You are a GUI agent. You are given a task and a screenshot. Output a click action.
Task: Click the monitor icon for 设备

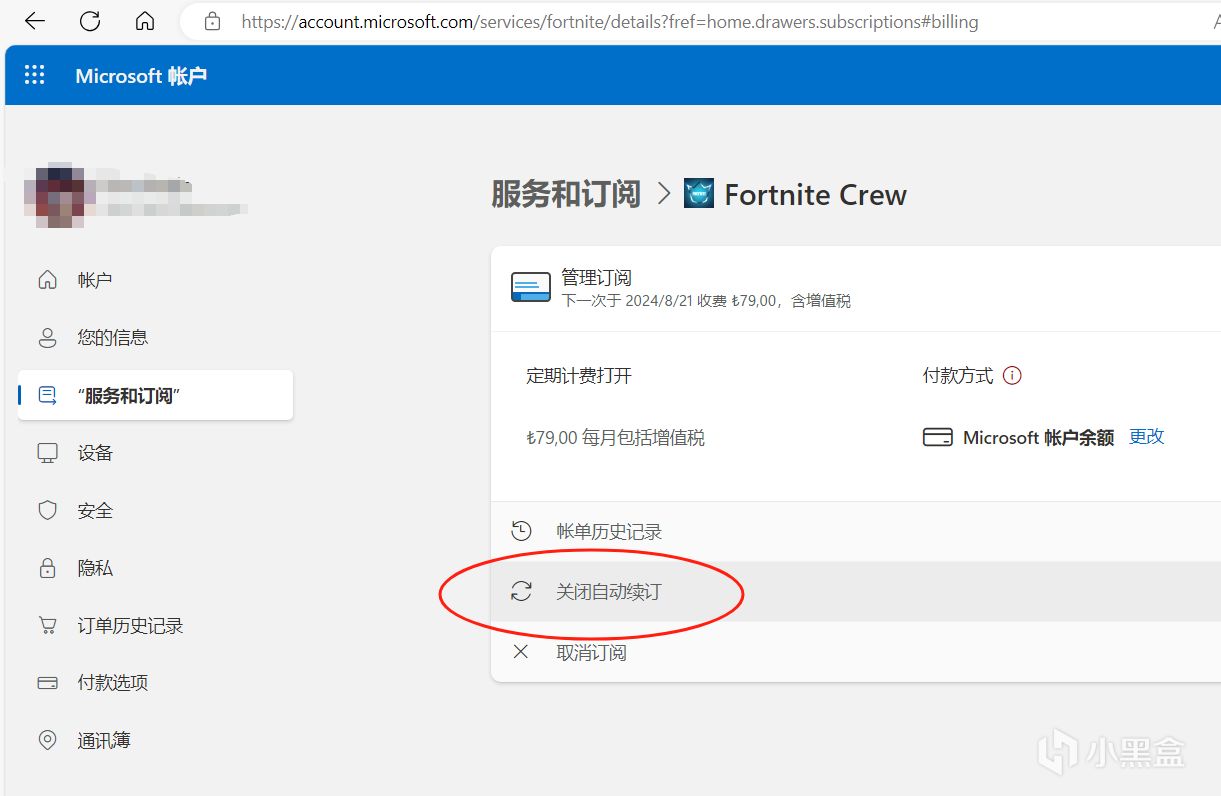(x=47, y=453)
